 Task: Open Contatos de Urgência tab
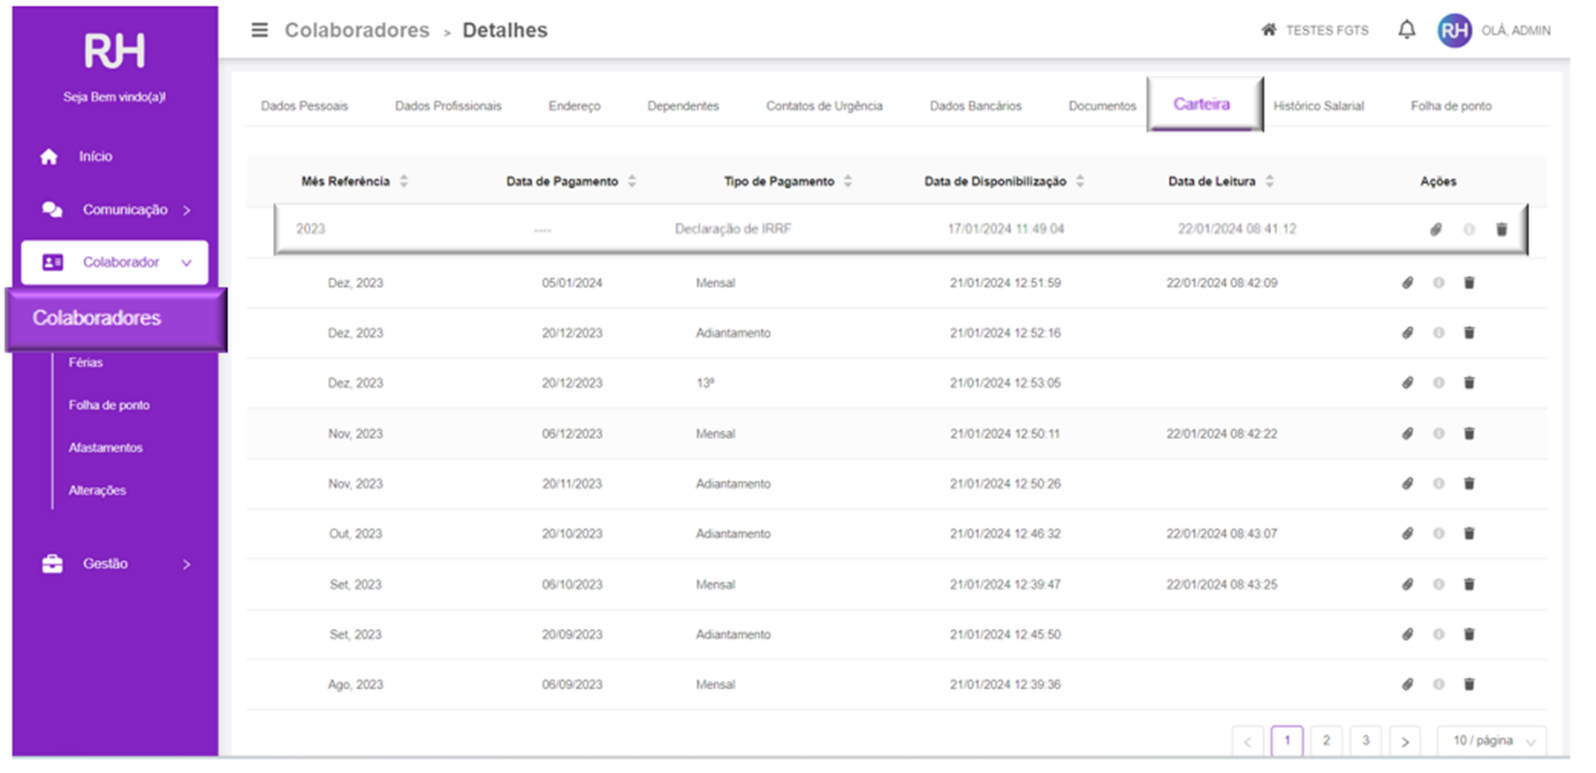pos(824,106)
